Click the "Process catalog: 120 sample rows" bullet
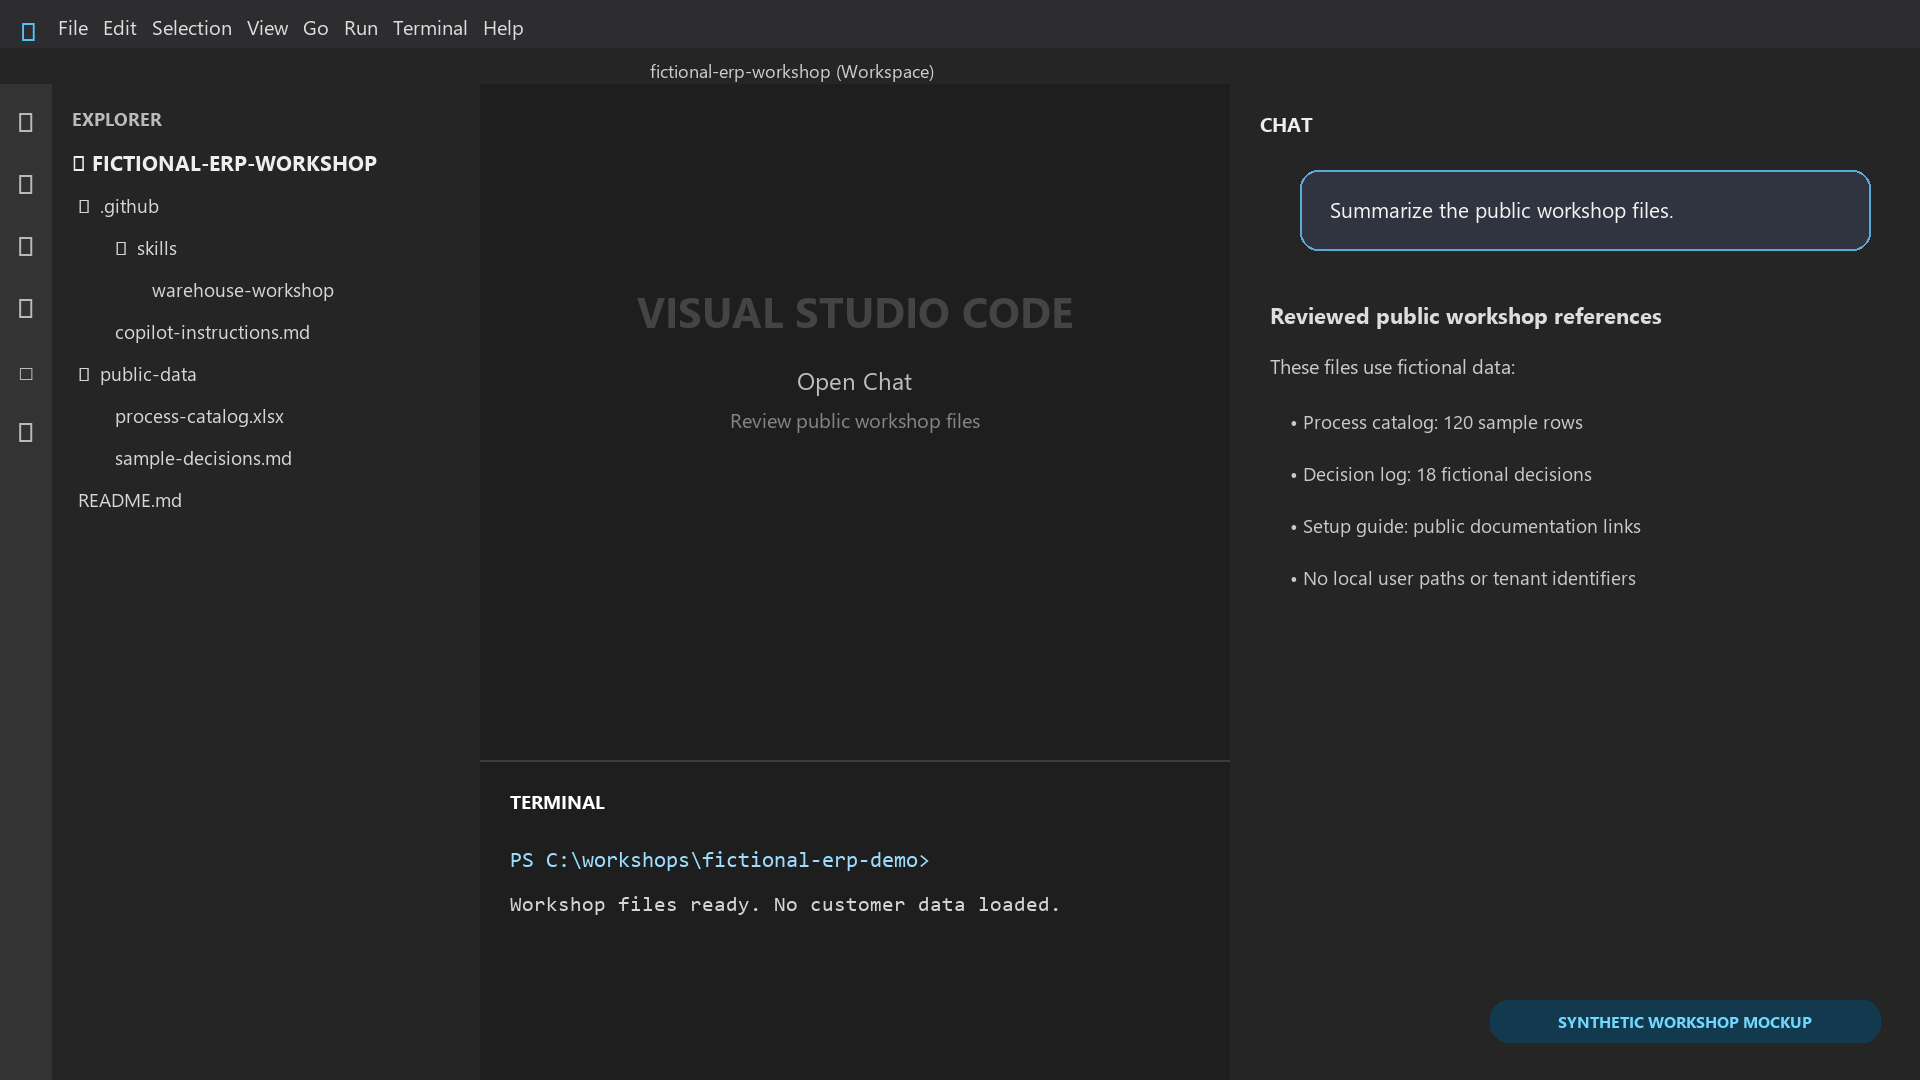The image size is (1920, 1080). (x=1437, y=422)
